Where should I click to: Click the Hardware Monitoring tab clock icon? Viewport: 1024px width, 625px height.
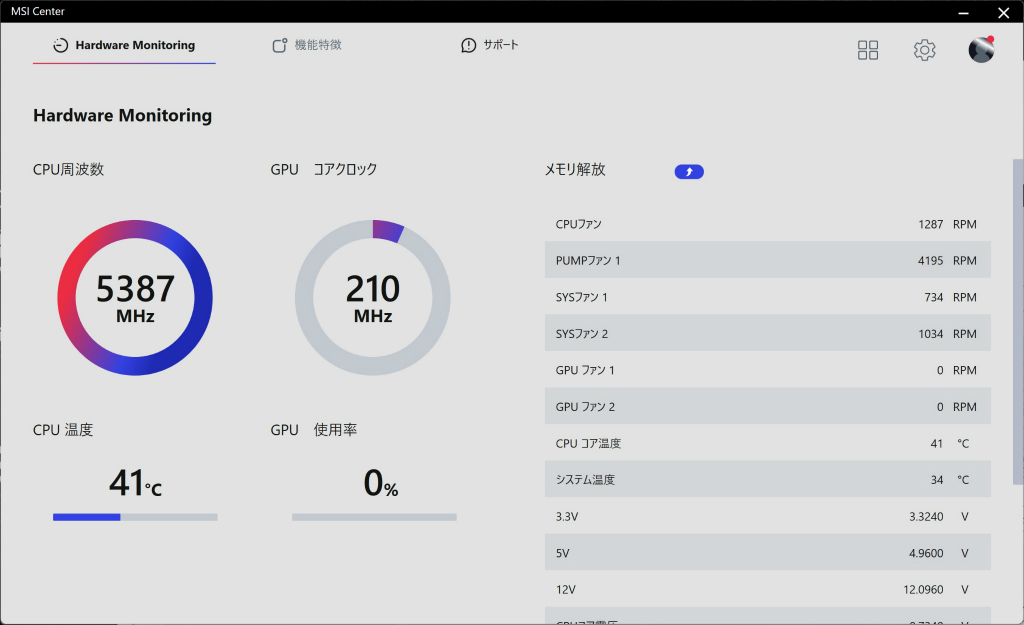pyautogui.click(x=61, y=45)
